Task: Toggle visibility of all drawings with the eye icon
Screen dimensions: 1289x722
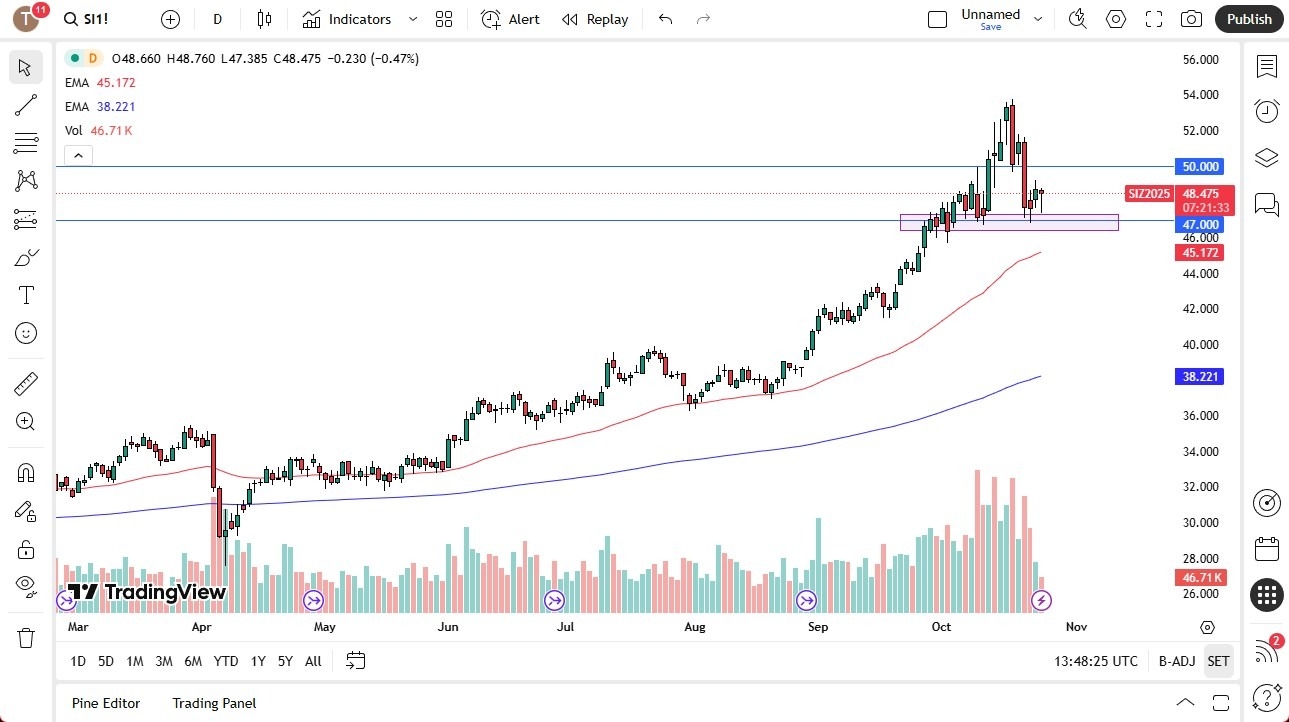Action: click(x=26, y=586)
